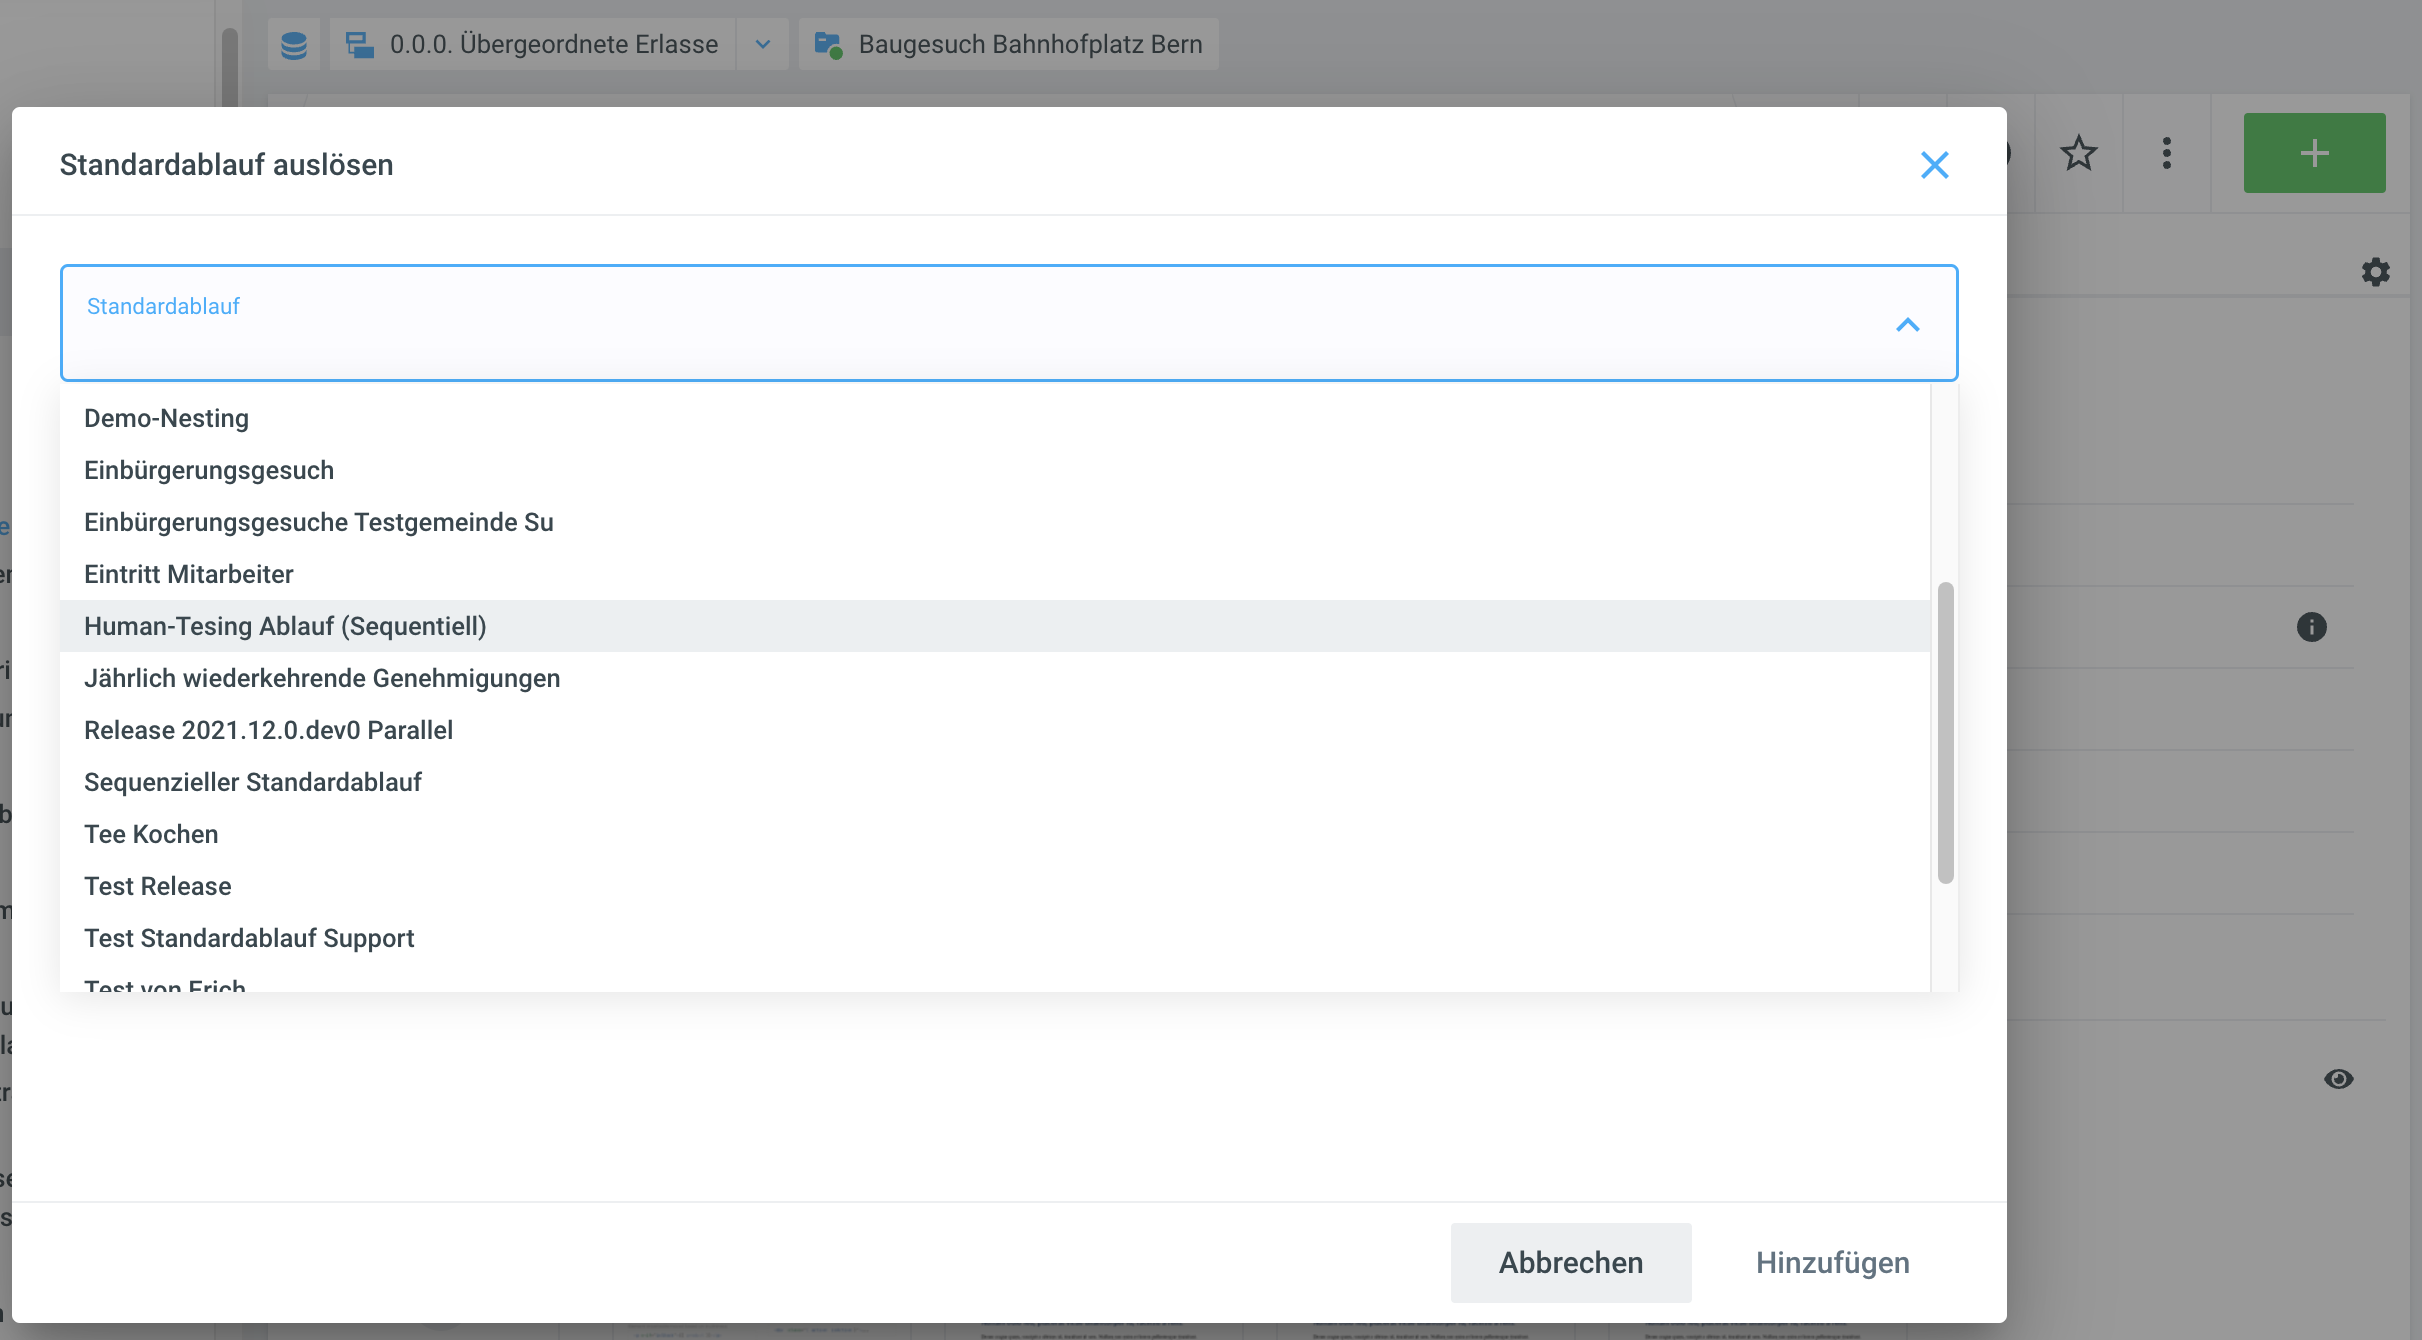Screen dimensions: 2422x1340
Task: Collapse the Standardablauf dropdown chevron
Action: pos(1907,325)
